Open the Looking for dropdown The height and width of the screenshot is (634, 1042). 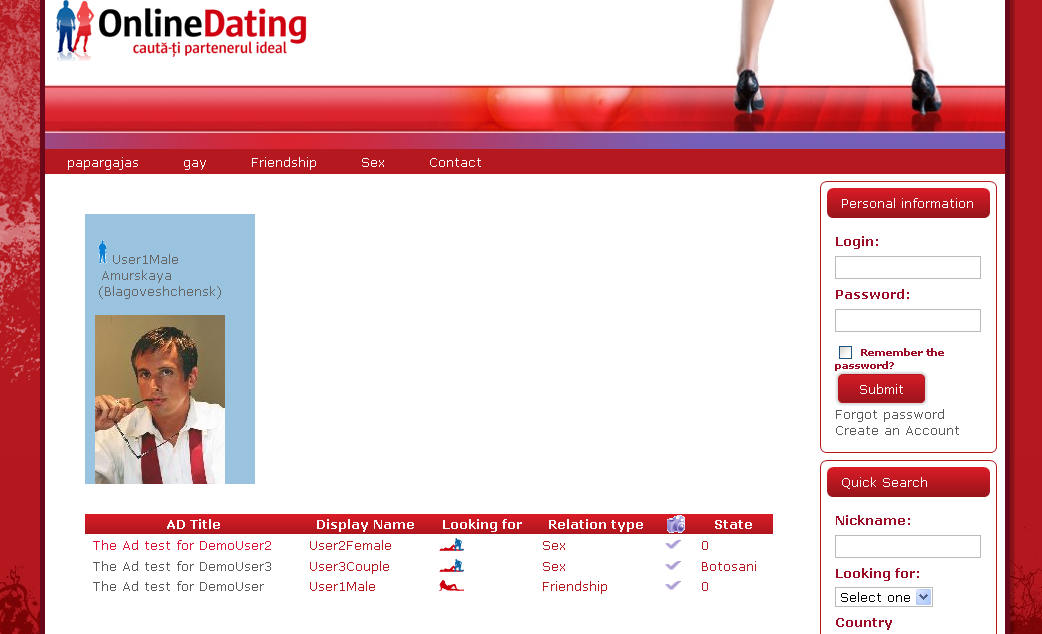point(884,597)
